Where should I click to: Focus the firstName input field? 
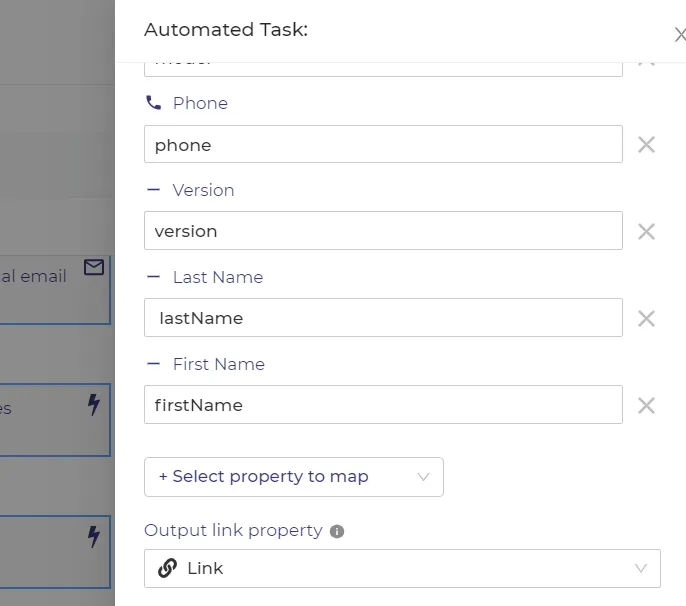pos(383,405)
